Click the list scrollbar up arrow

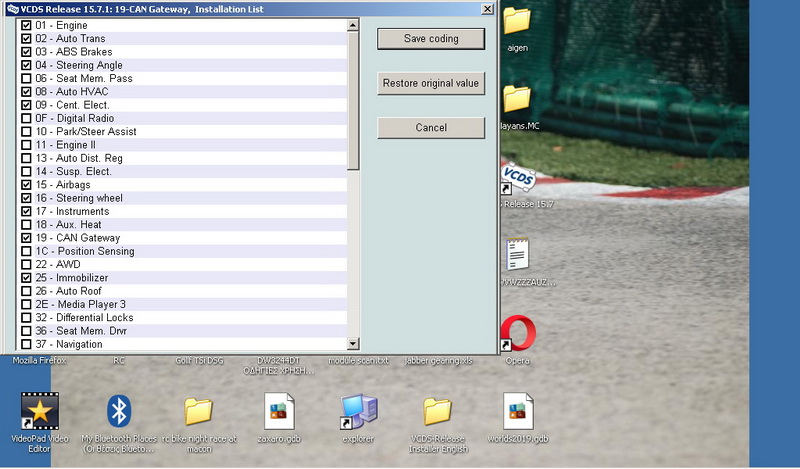(353, 25)
